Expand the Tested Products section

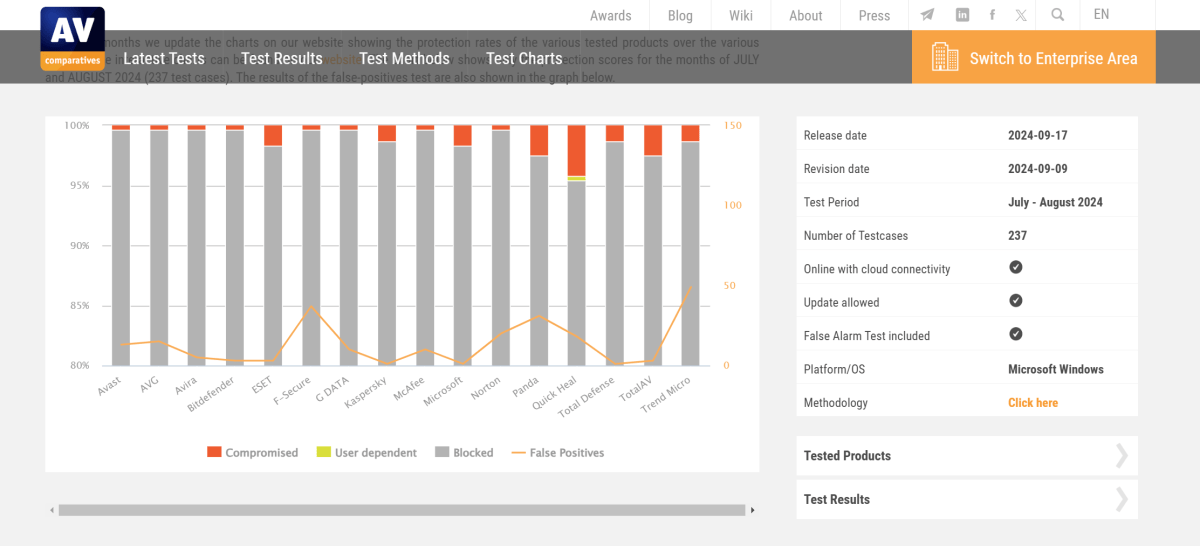pyautogui.click(x=967, y=456)
